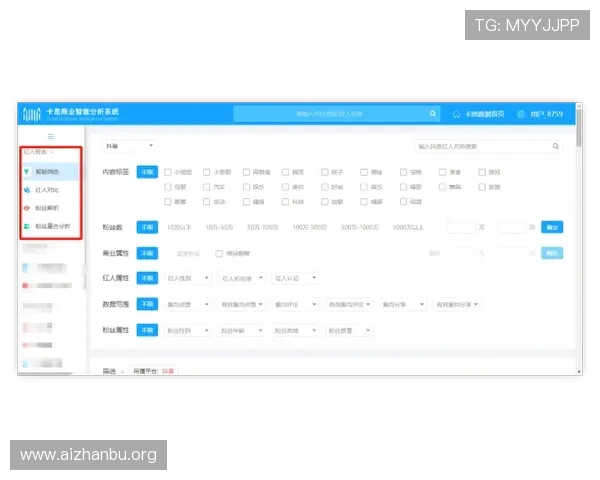This screenshot has width=600, height=480.
Task: Click 不限 in the 红人属性 row
Action: coord(147,278)
